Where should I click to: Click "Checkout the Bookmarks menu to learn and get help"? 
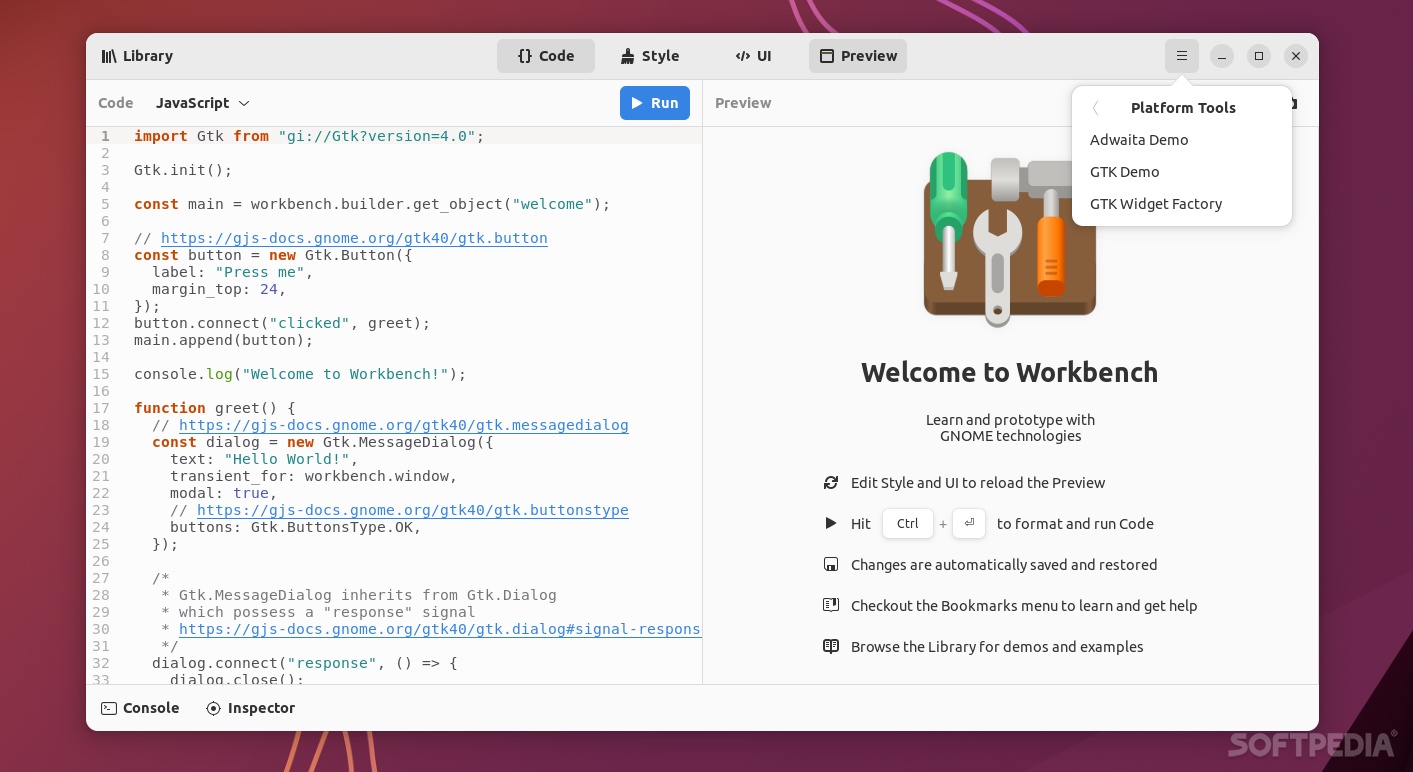(x=1024, y=606)
